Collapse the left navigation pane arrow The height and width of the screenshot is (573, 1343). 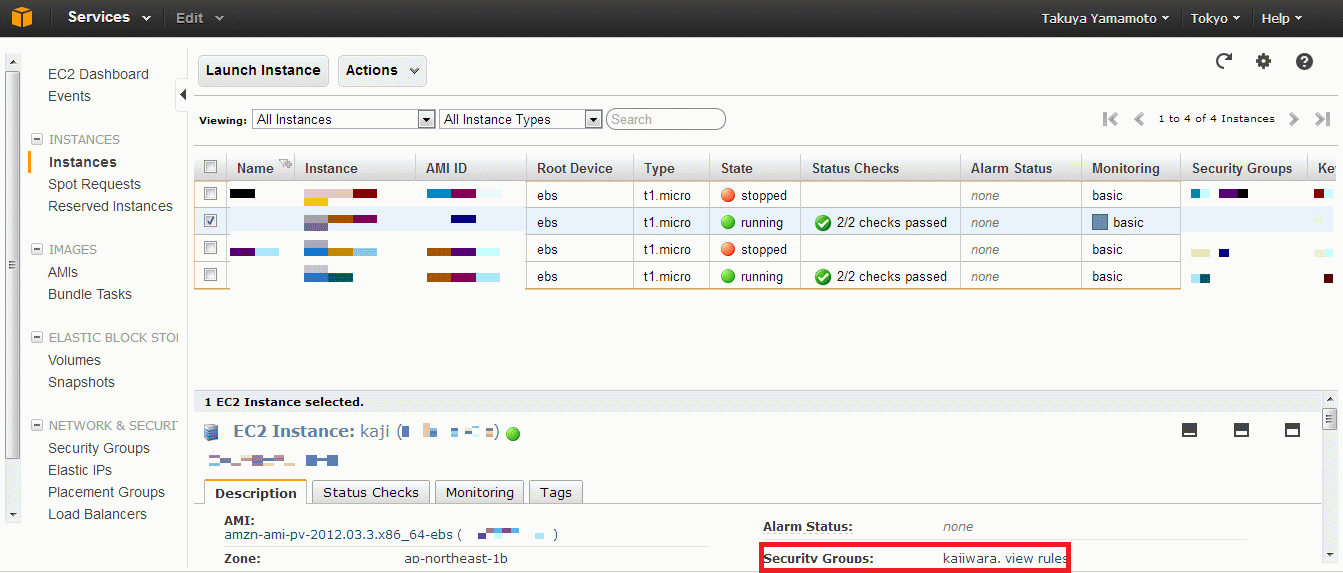(x=183, y=96)
